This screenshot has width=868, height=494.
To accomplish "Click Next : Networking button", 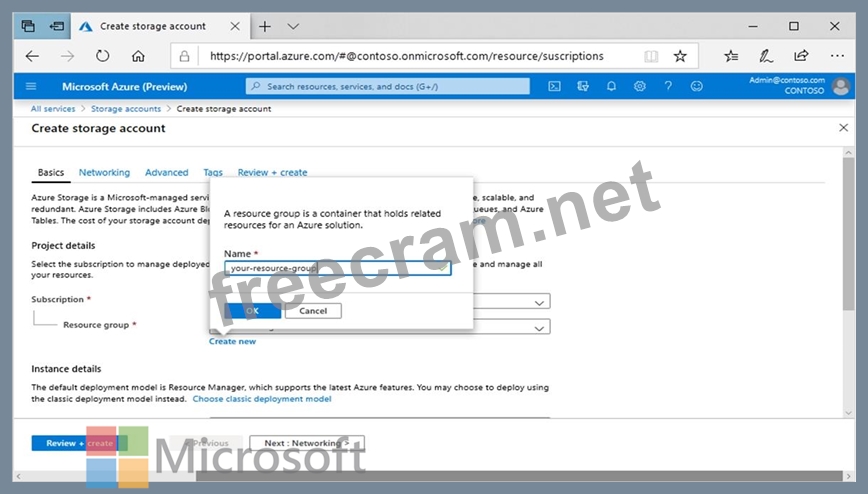I will point(307,443).
